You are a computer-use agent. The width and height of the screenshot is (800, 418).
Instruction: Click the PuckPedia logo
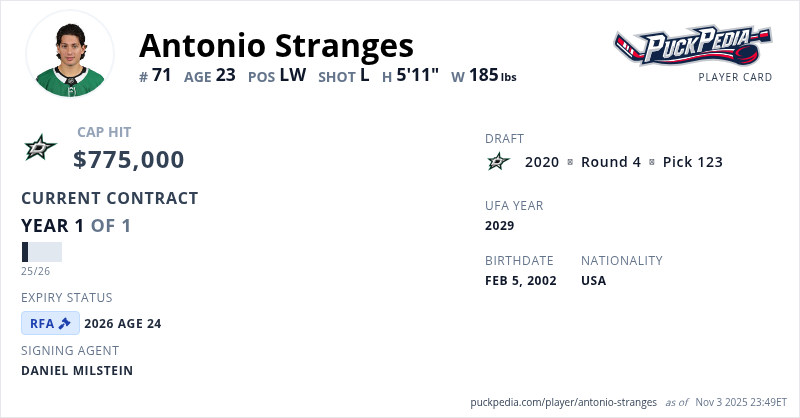(x=693, y=45)
